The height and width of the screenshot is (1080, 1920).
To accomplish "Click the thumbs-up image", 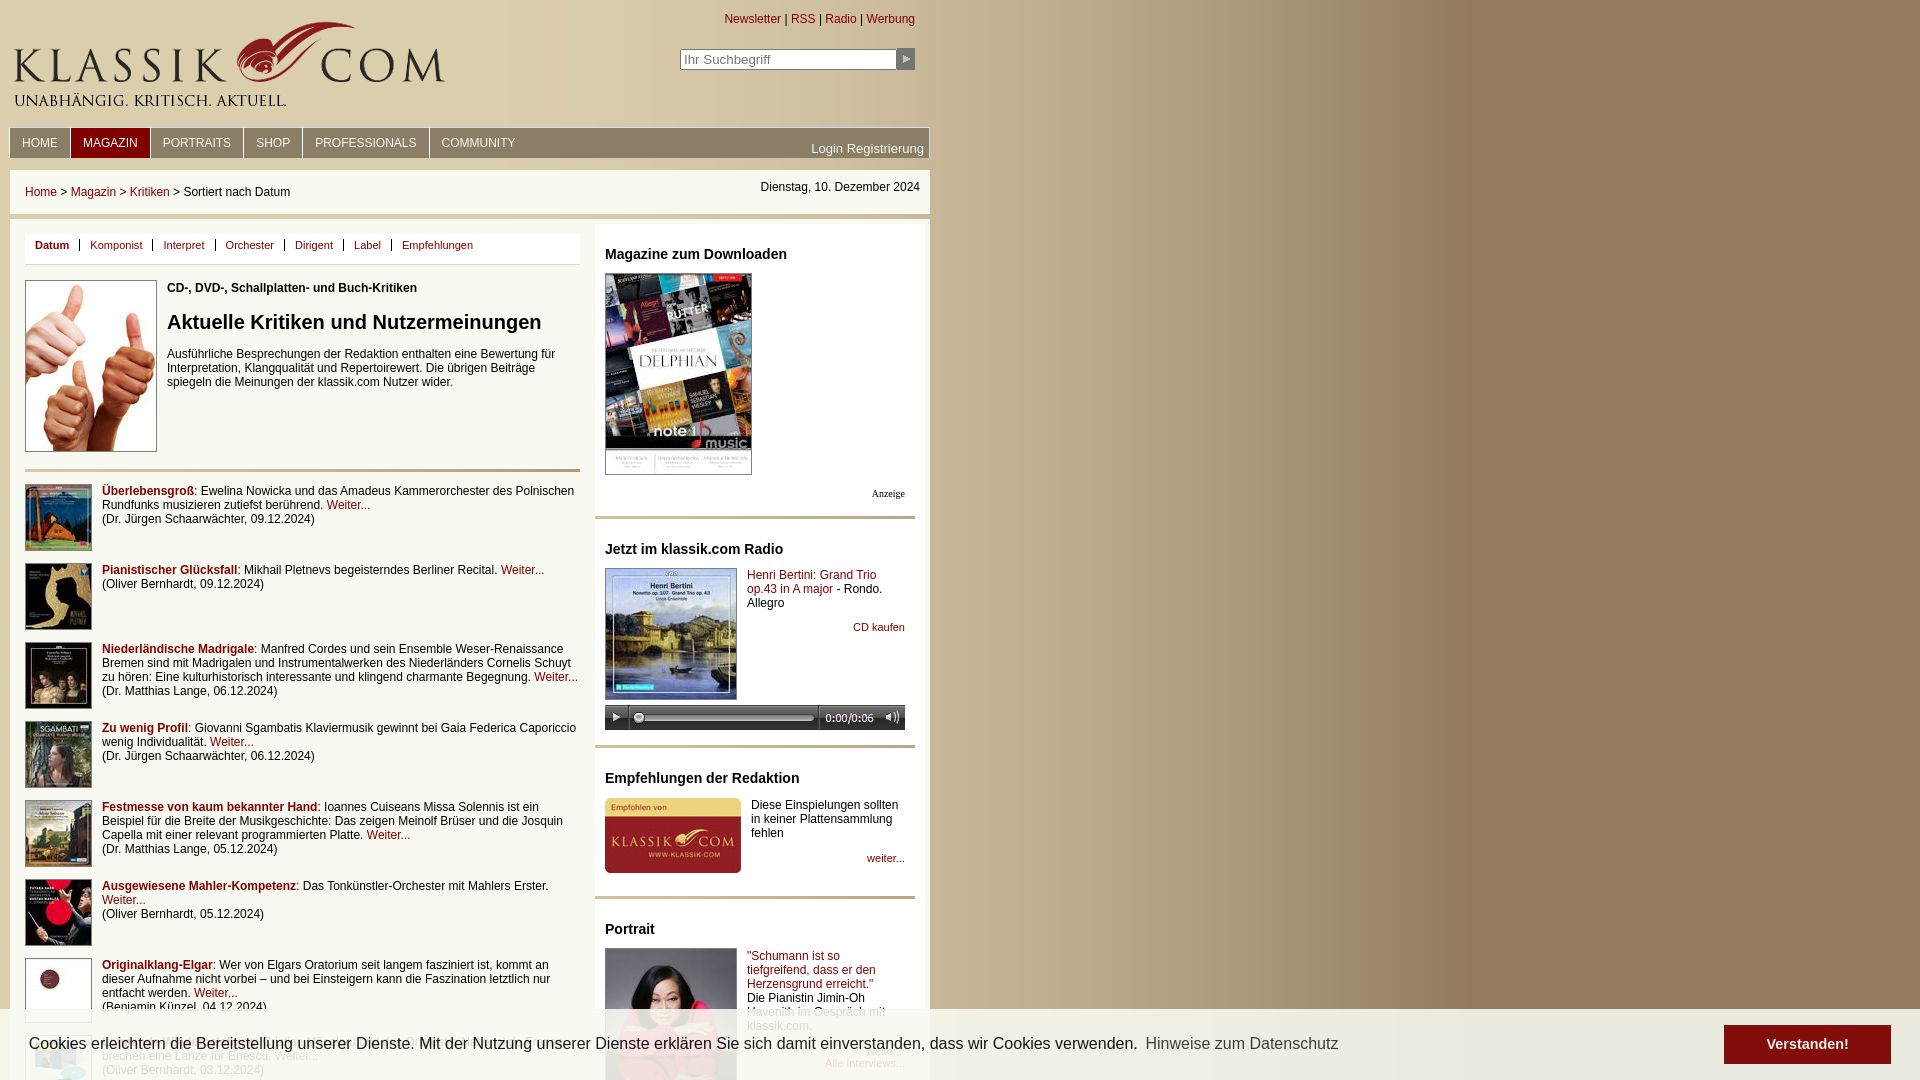I will (91, 366).
